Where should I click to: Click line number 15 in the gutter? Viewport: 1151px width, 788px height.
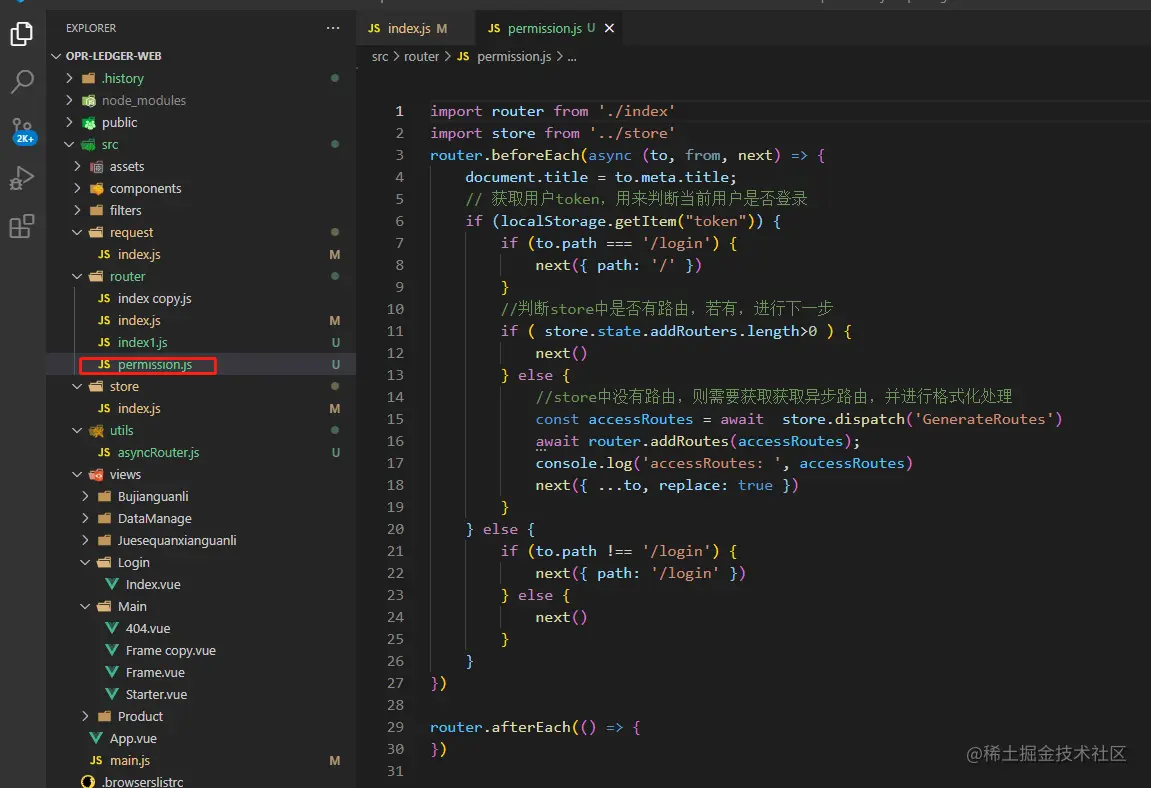(x=395, y=419)
